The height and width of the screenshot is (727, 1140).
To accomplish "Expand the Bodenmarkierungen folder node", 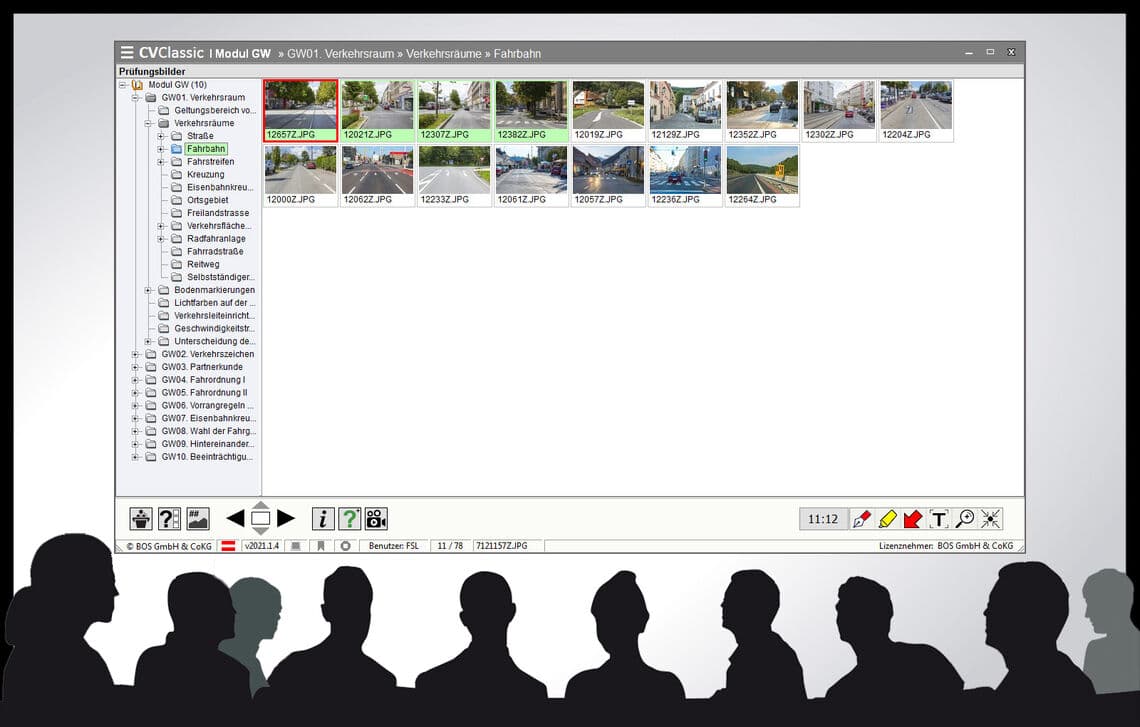I will coord(148,290).
